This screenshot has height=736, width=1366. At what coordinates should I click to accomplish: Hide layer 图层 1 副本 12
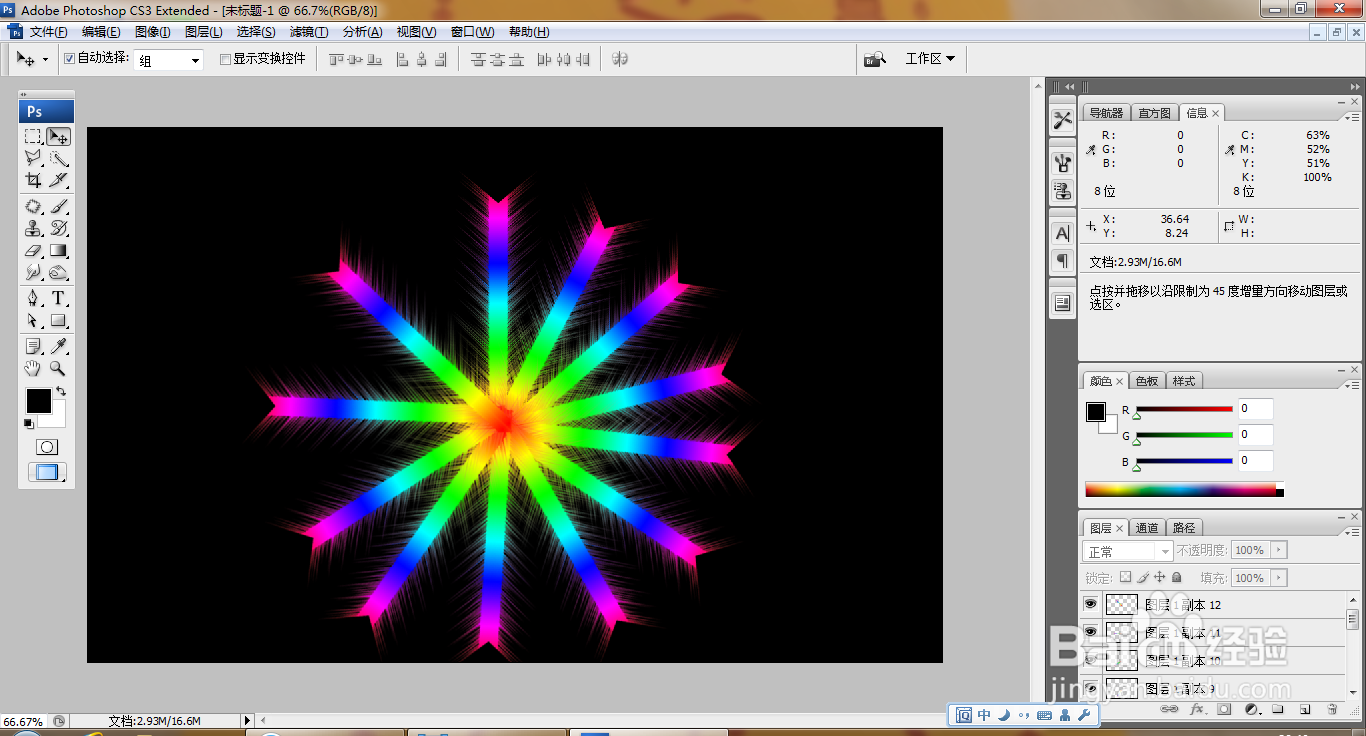(x=1091, y=604)
